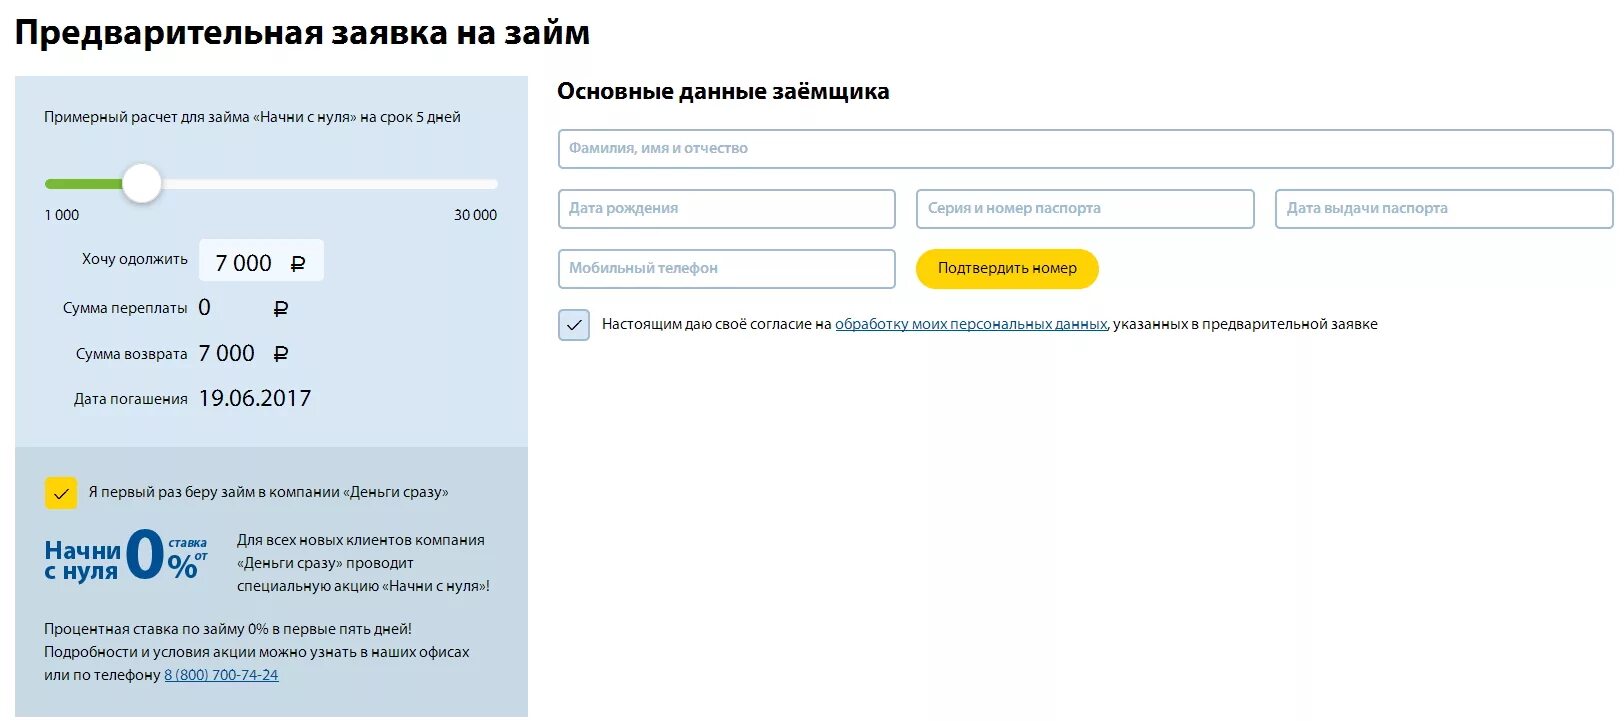Click the Серия и номер паспорта field
The width and height of the screenshot is (1624, 721).
tap(1085, 209)
